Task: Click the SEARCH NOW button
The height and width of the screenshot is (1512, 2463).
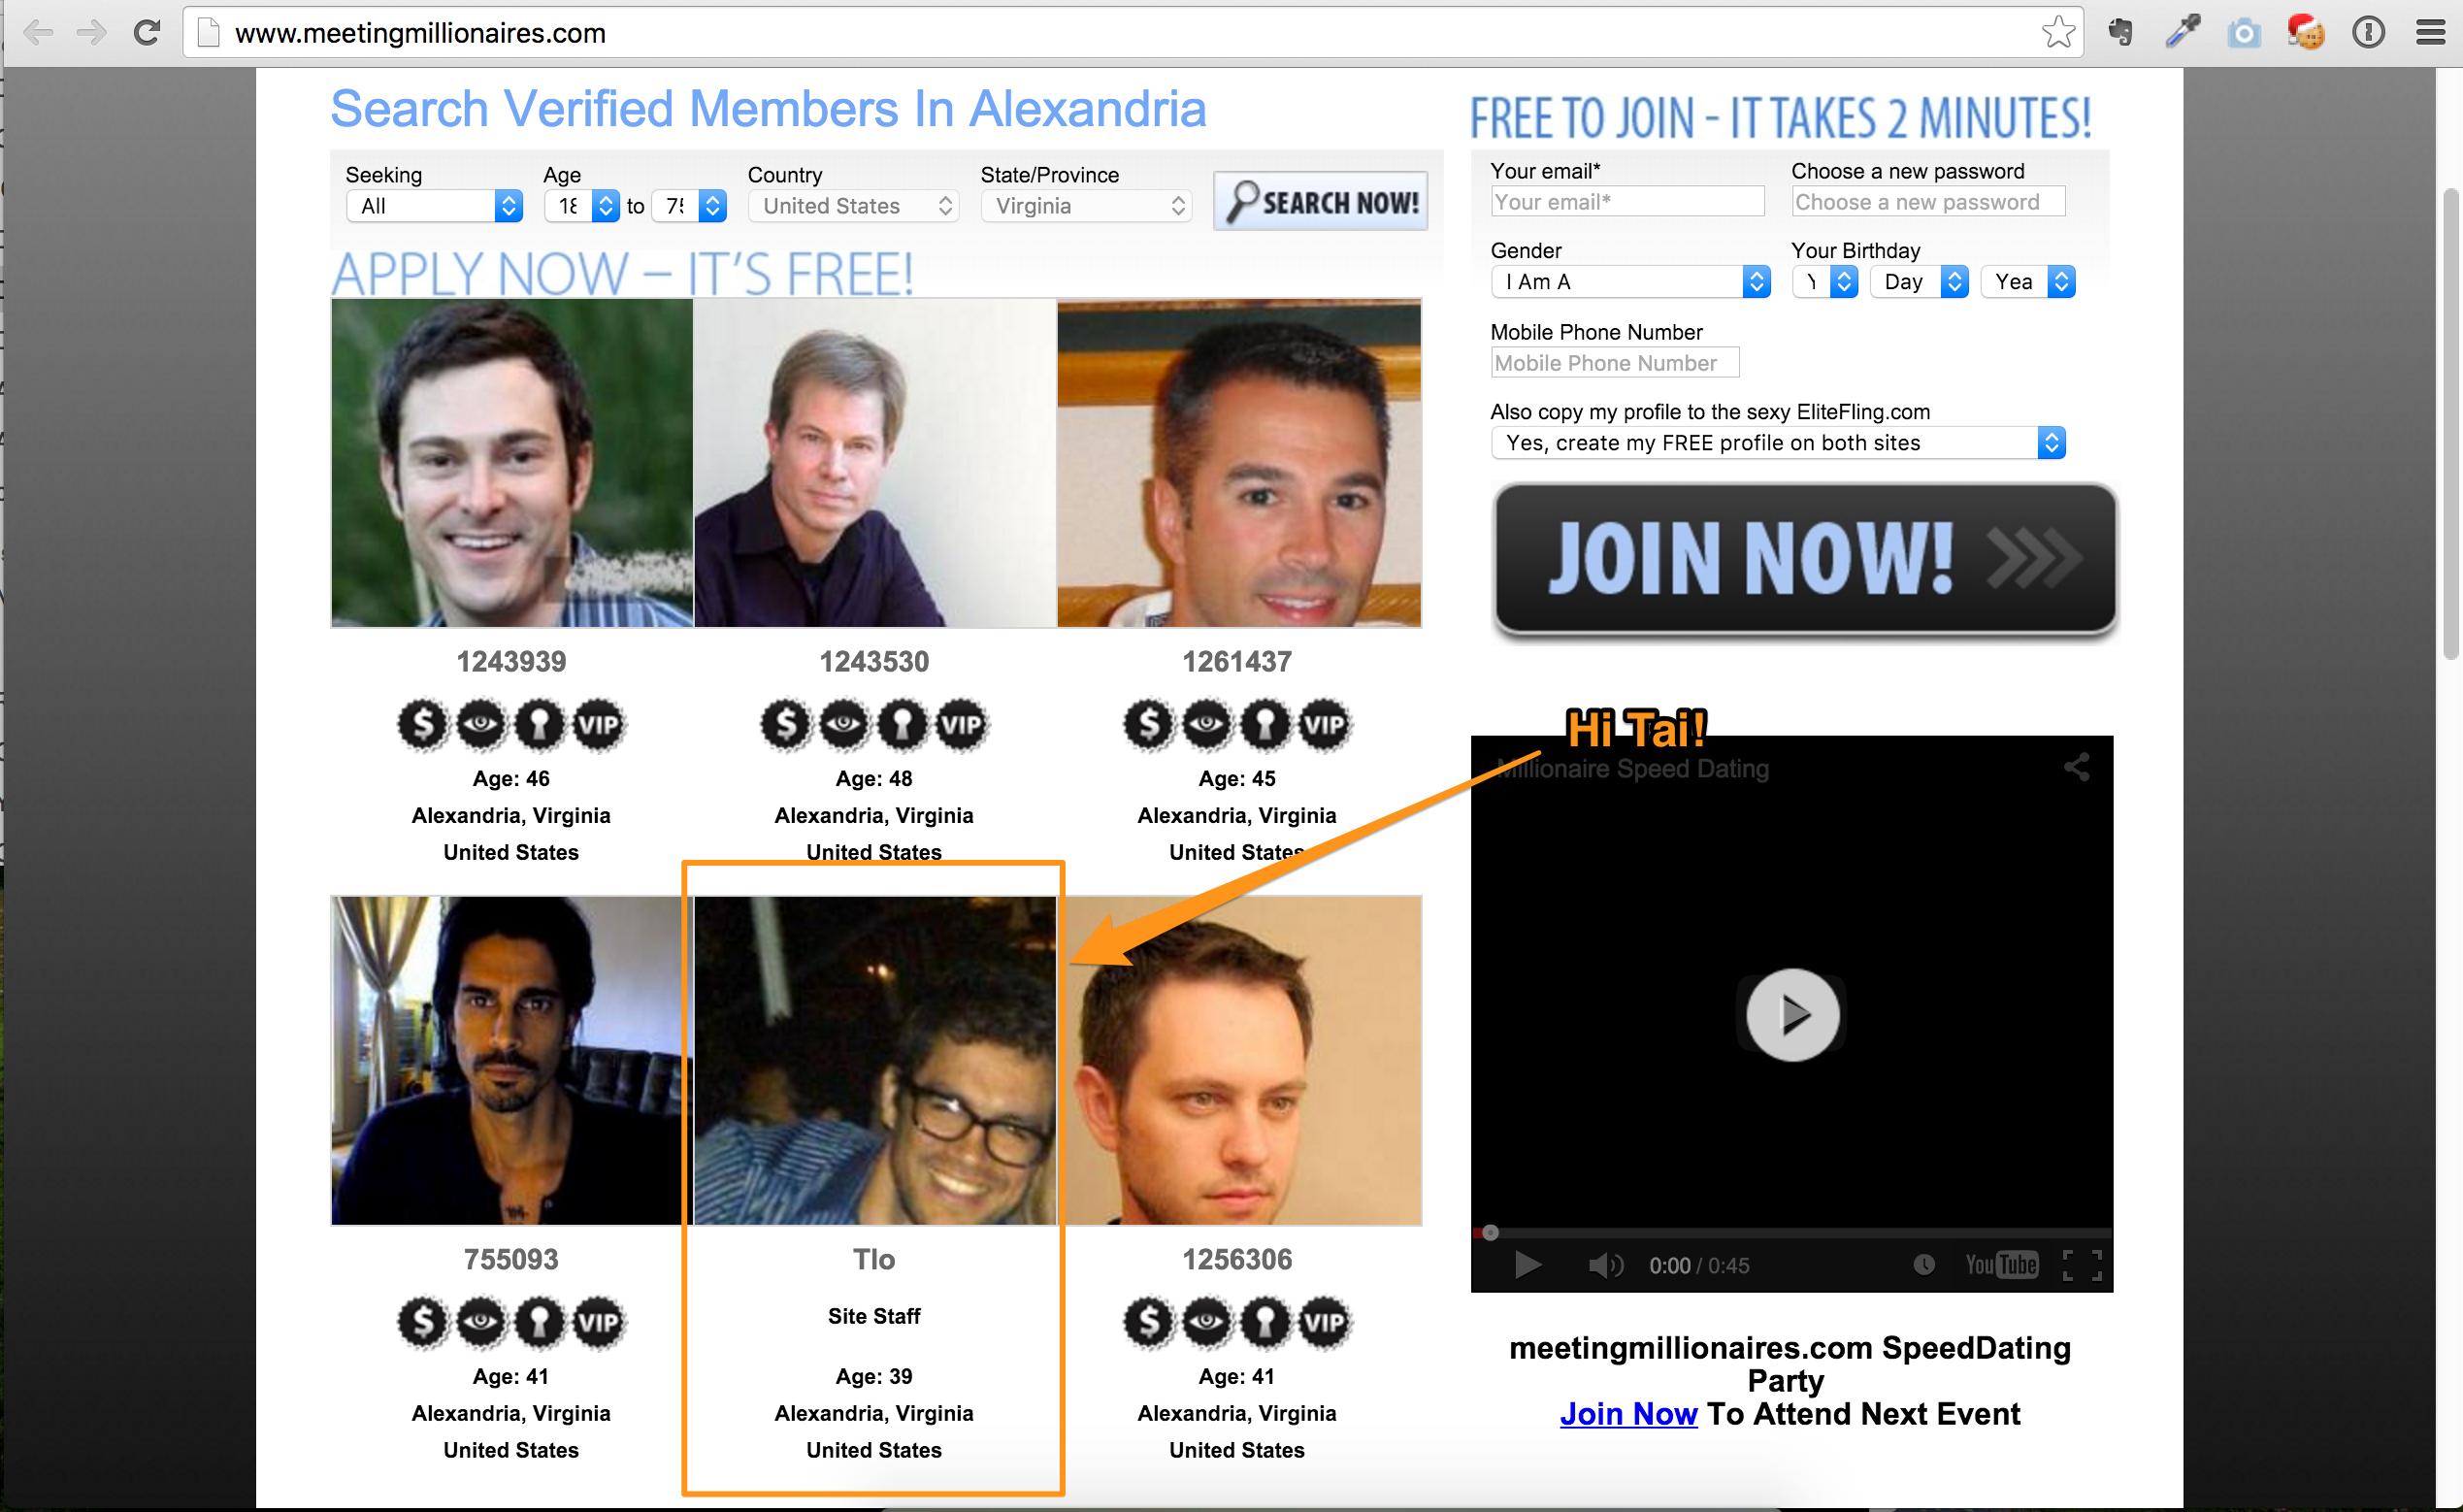Action: click(1320, 202)
